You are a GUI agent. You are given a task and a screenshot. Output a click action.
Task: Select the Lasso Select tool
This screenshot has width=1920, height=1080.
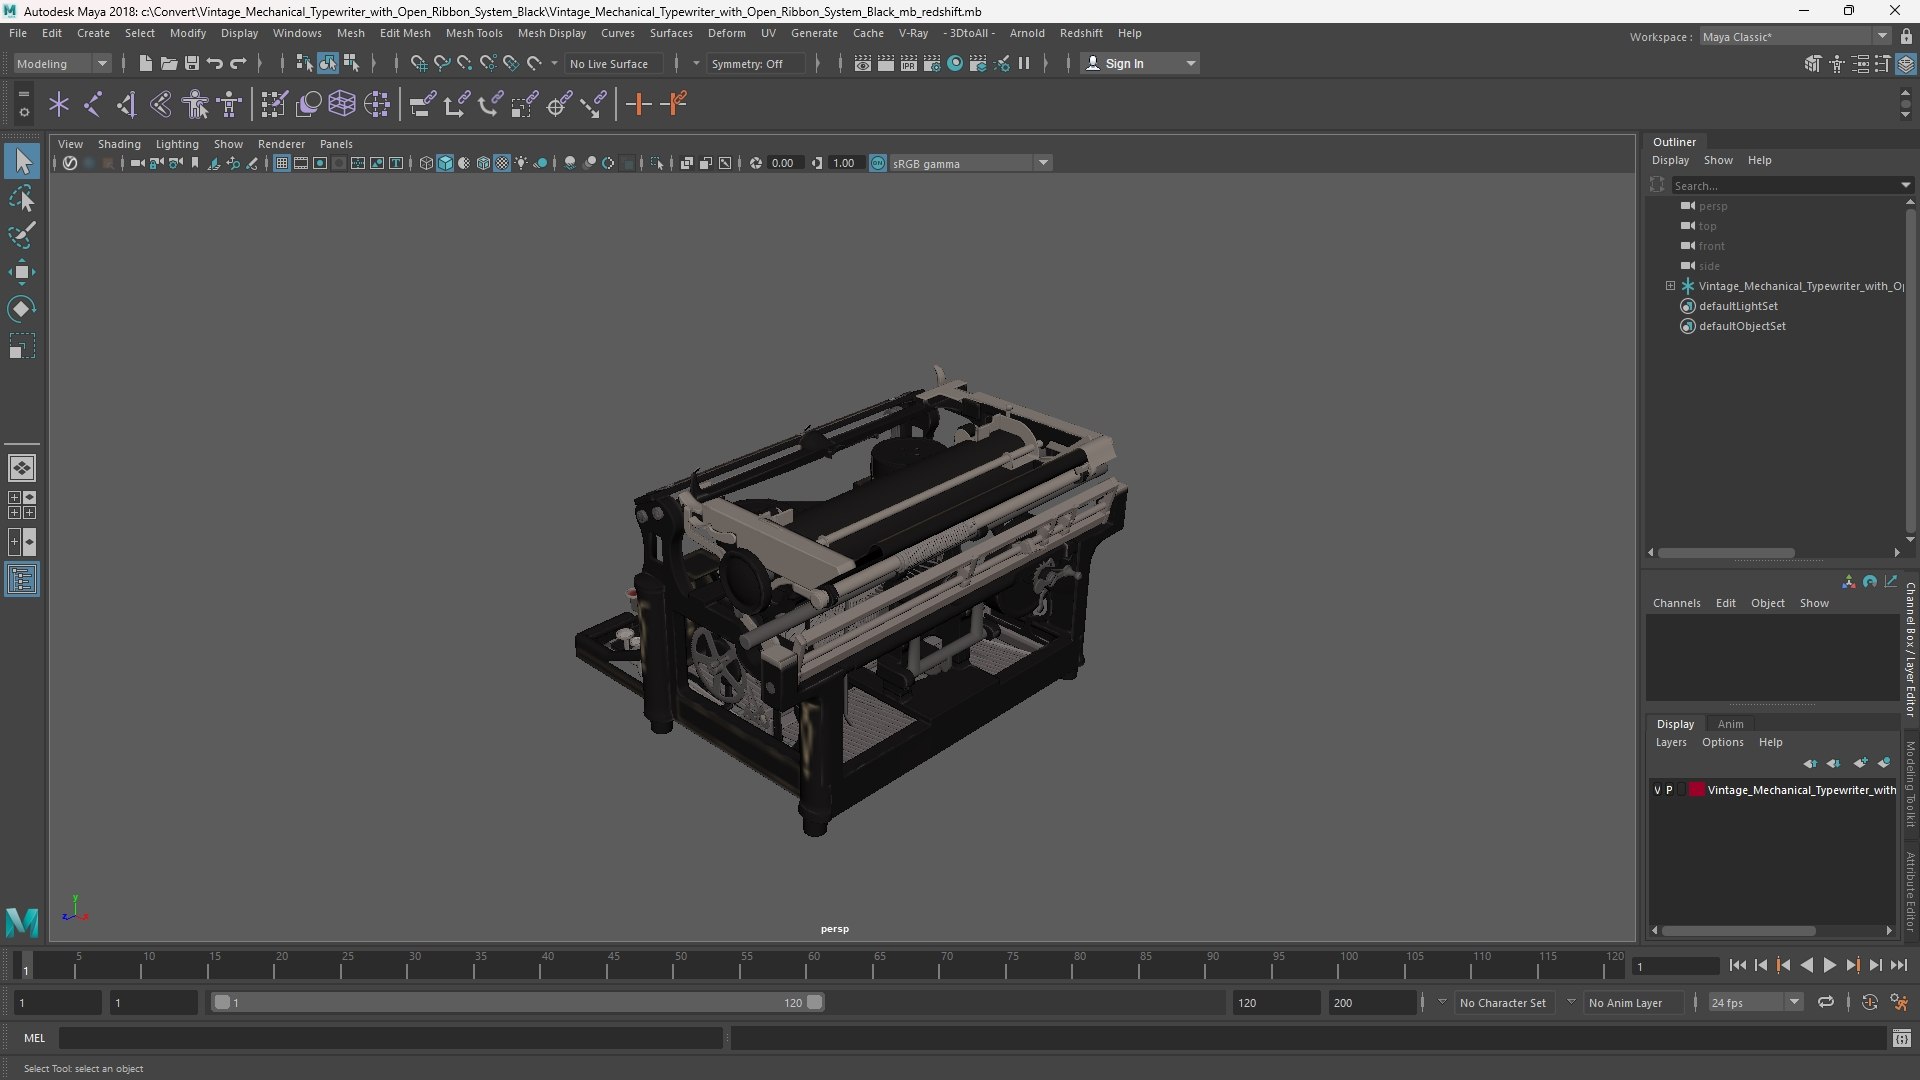[22, 199]
